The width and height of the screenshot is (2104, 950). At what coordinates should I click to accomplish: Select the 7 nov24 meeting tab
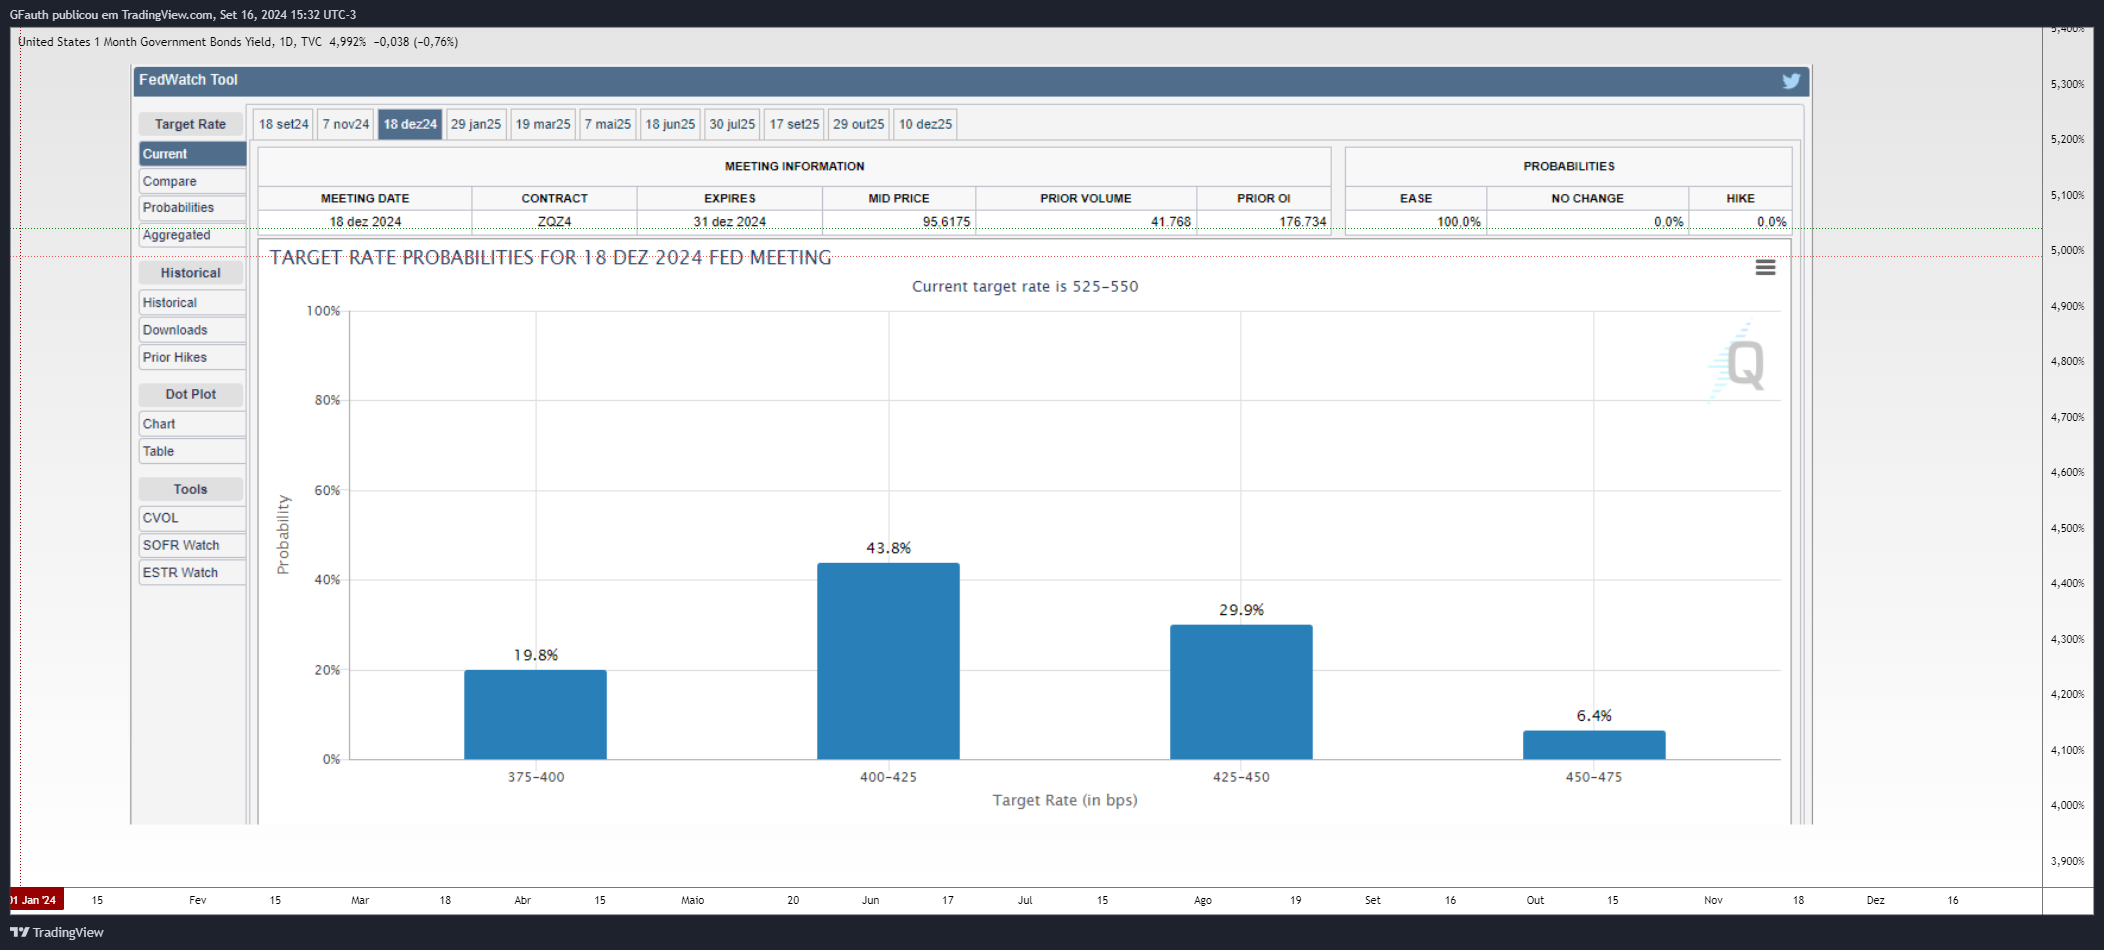[346, 124]
